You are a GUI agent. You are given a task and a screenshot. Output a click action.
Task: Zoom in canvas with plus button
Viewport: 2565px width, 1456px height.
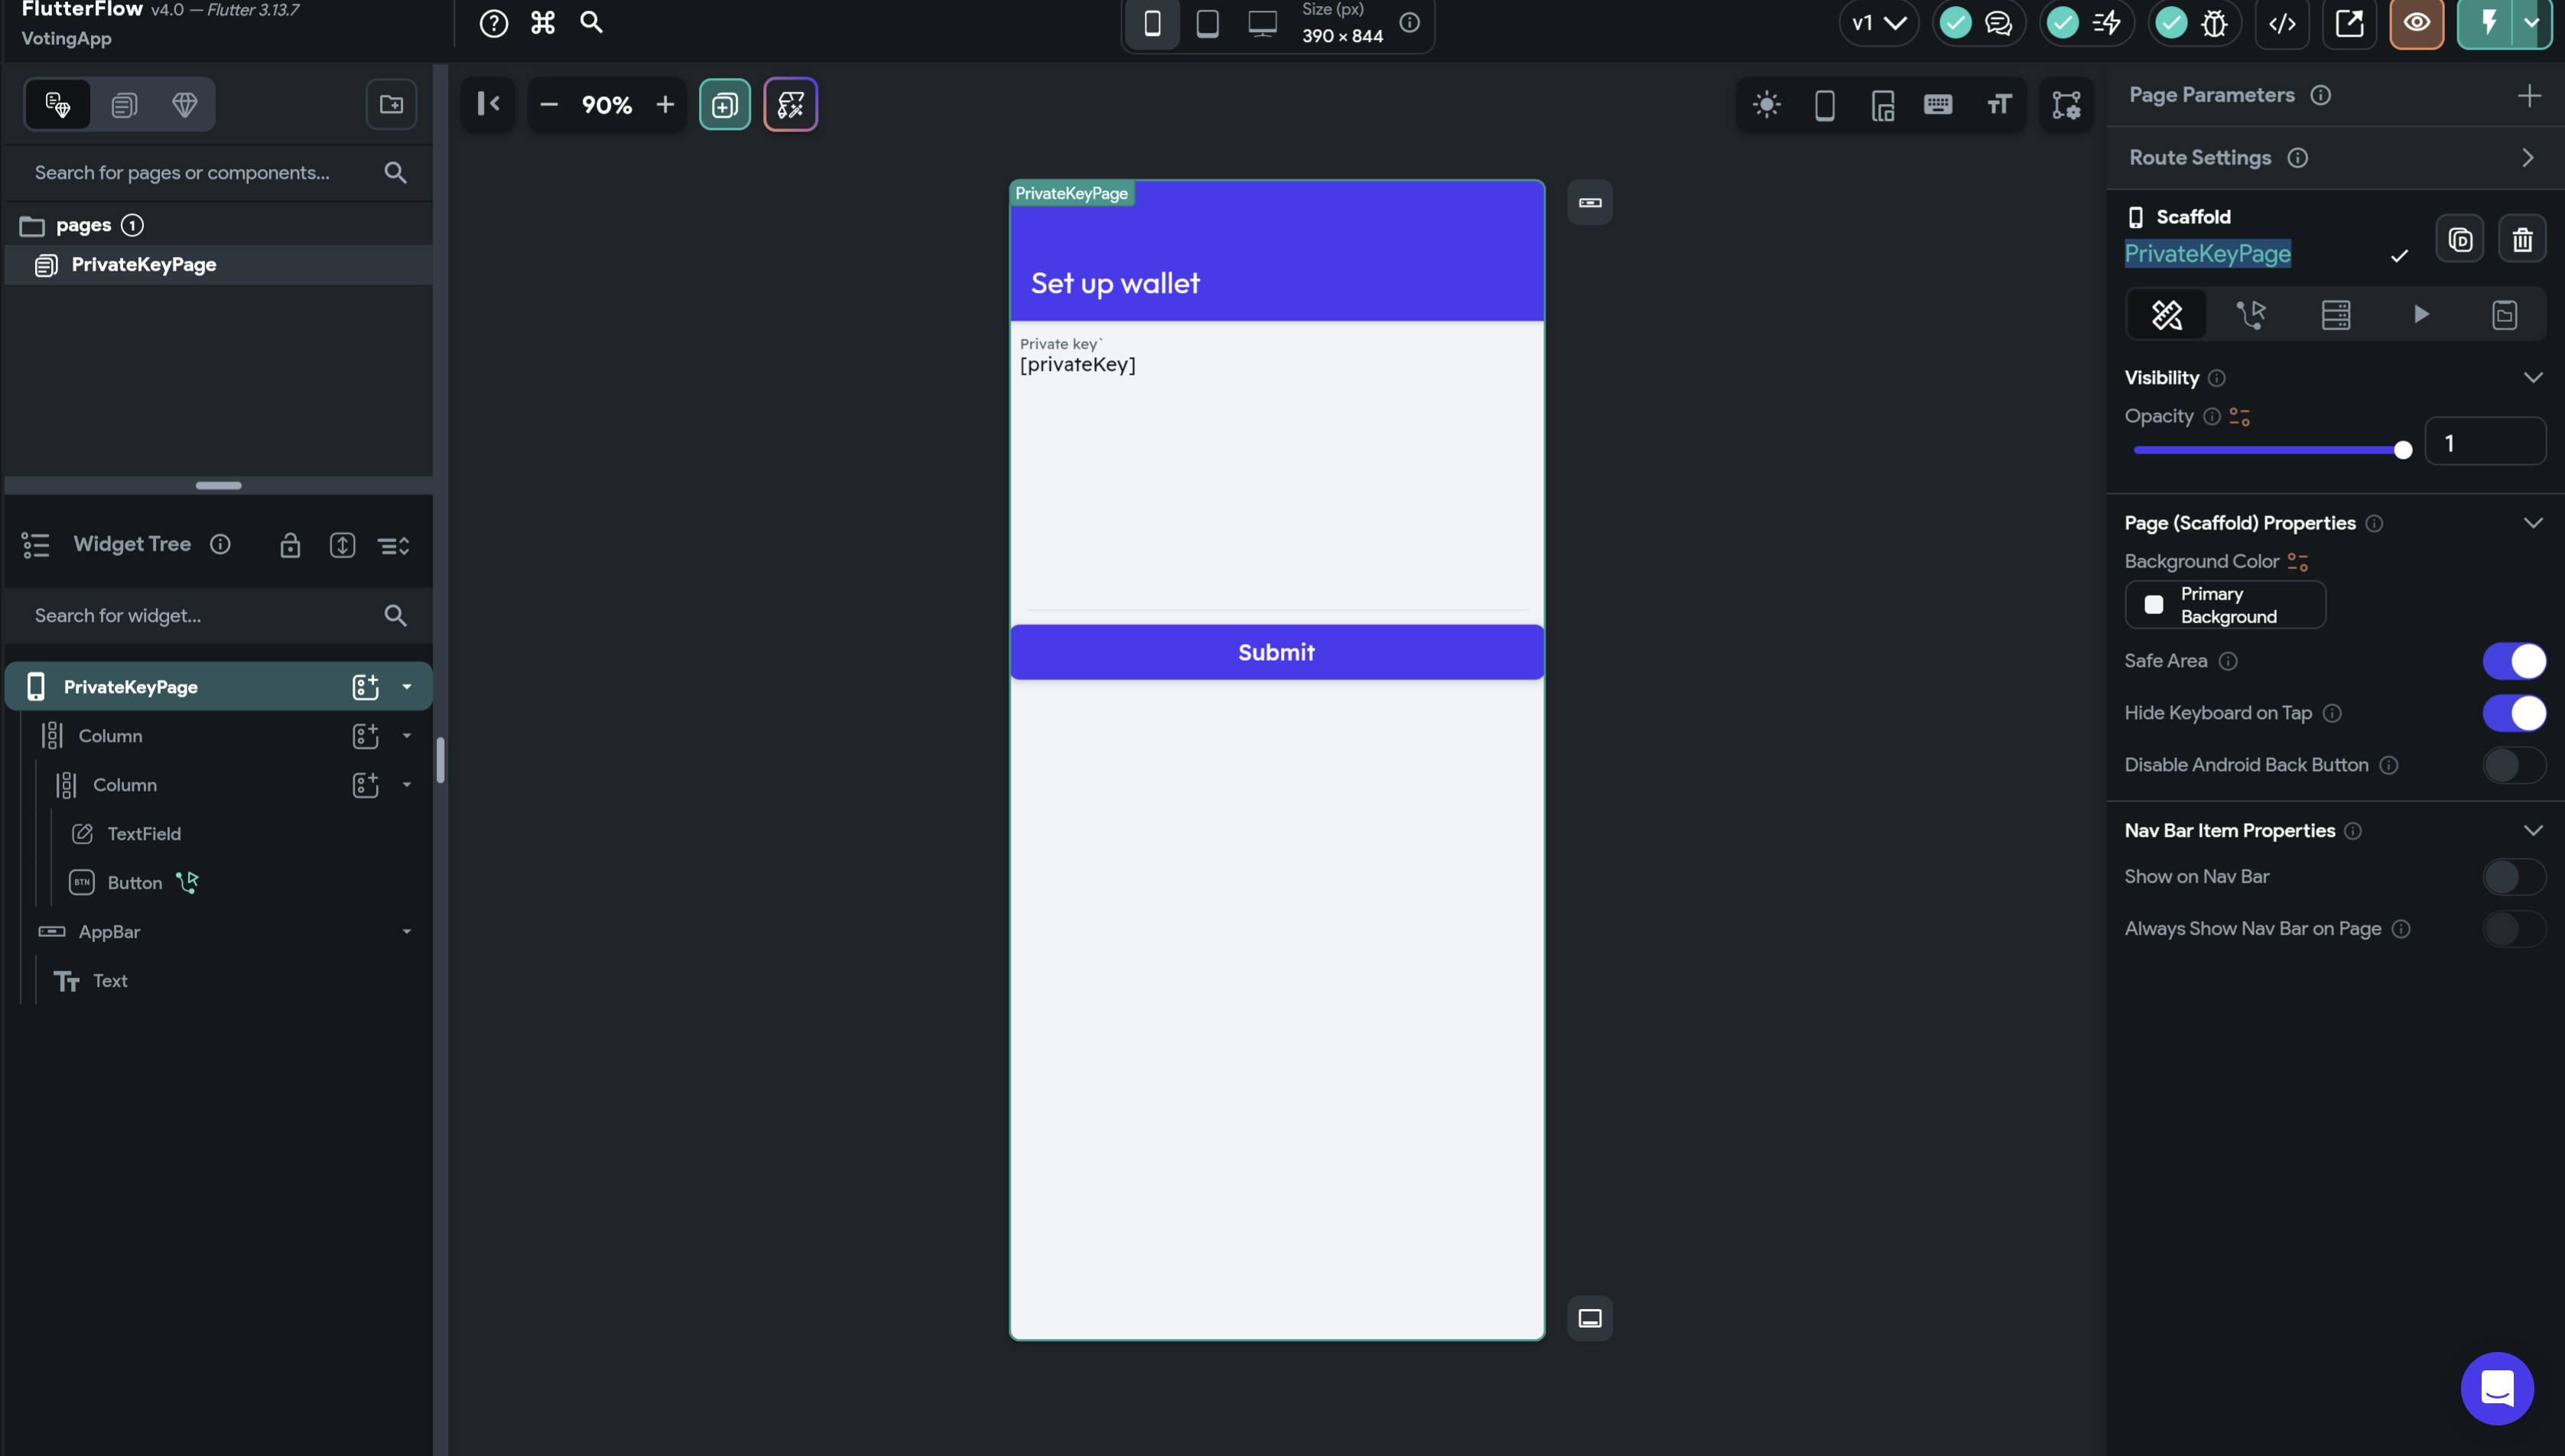pos(665,104)
